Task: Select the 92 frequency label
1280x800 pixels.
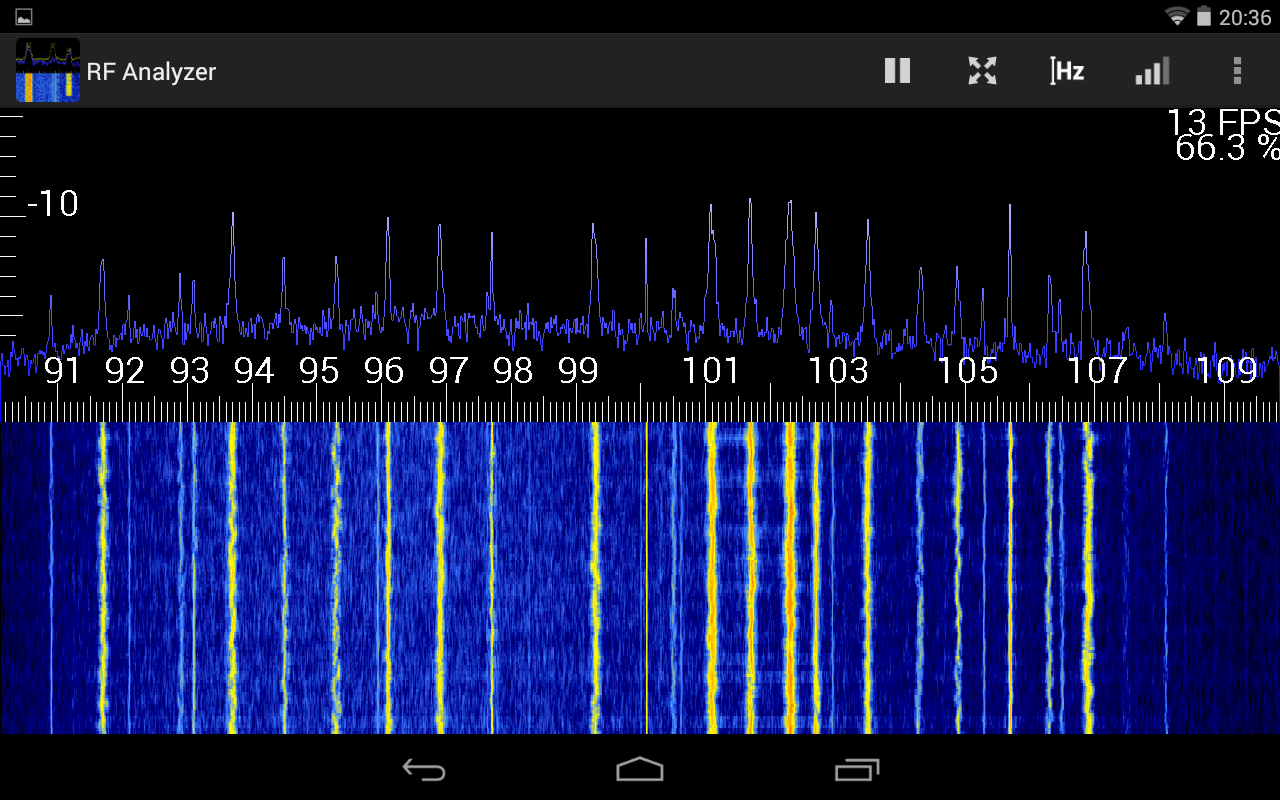Action: (125, 371)
